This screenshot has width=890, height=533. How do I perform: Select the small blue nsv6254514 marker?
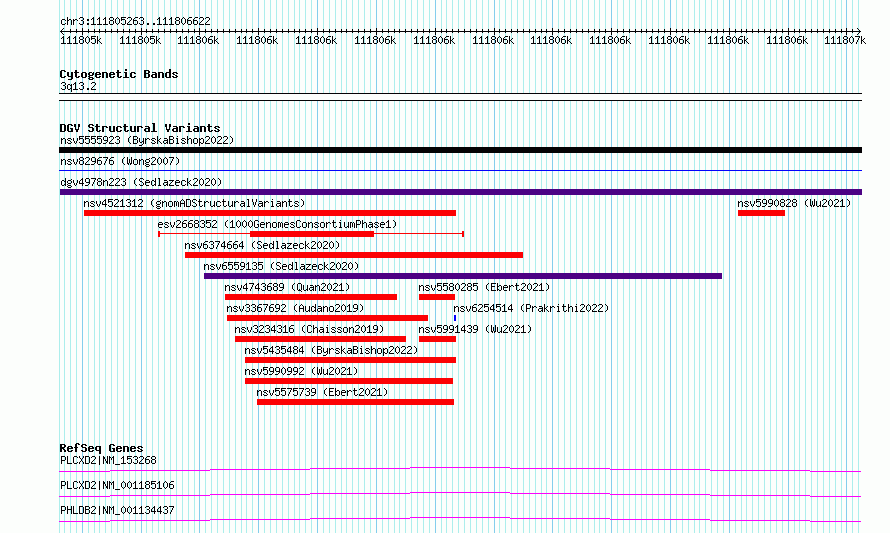point(455,318)
